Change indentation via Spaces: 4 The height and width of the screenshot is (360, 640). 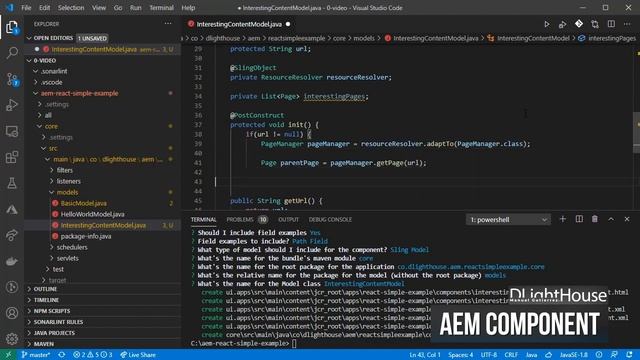coord(460,355)
